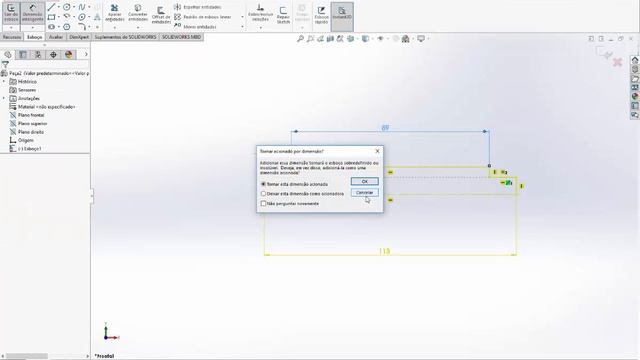
Task: Open Exibir/excluir relações dropdown arrow
Action: [x=260, y=28]
